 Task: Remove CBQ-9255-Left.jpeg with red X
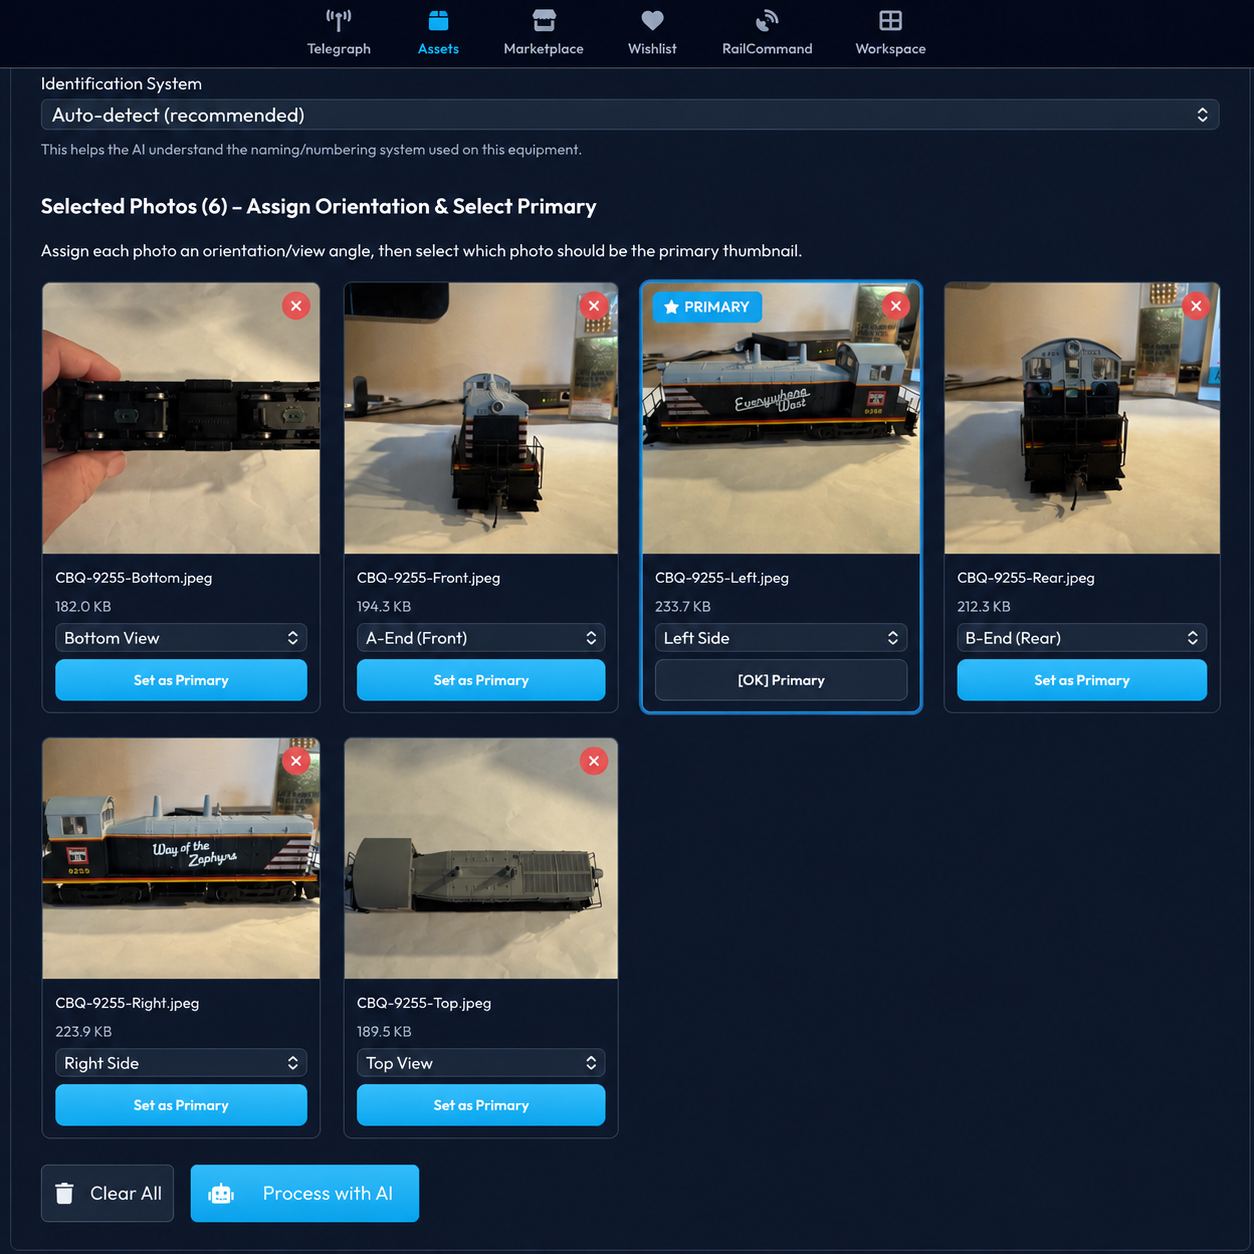(896, 306)
